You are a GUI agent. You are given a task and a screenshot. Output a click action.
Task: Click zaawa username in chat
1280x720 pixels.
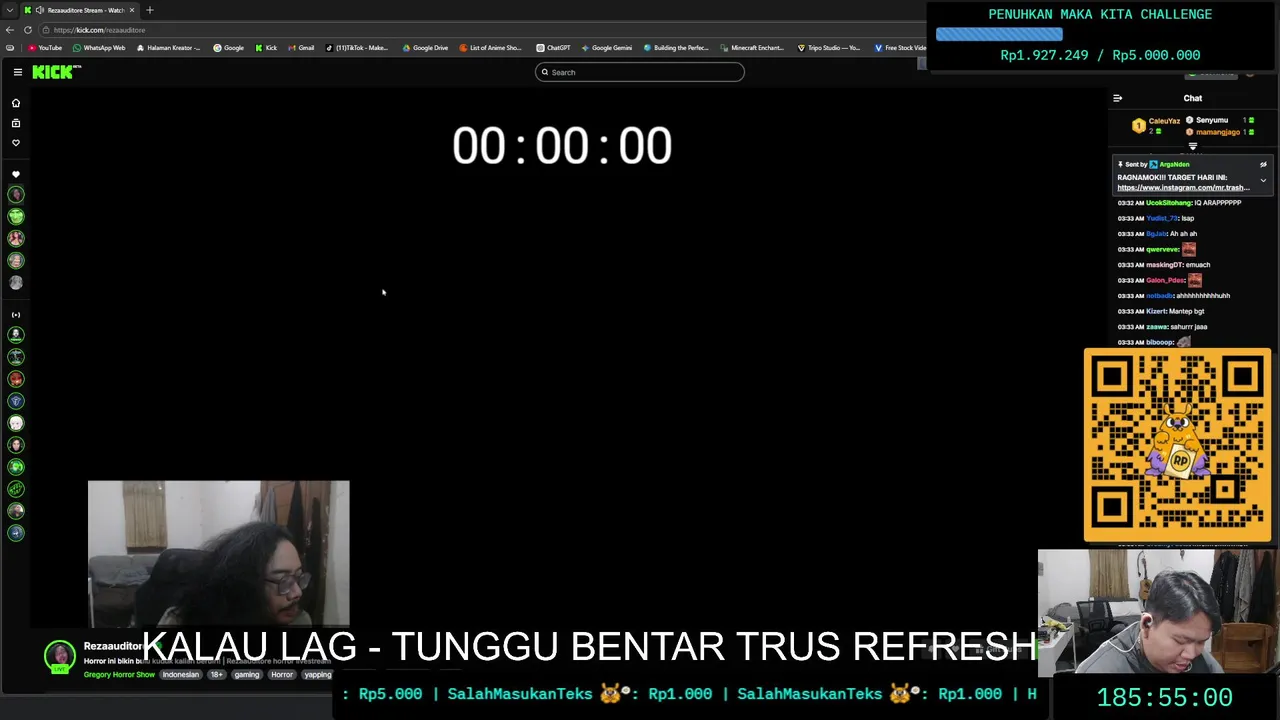pos(1157,327)
